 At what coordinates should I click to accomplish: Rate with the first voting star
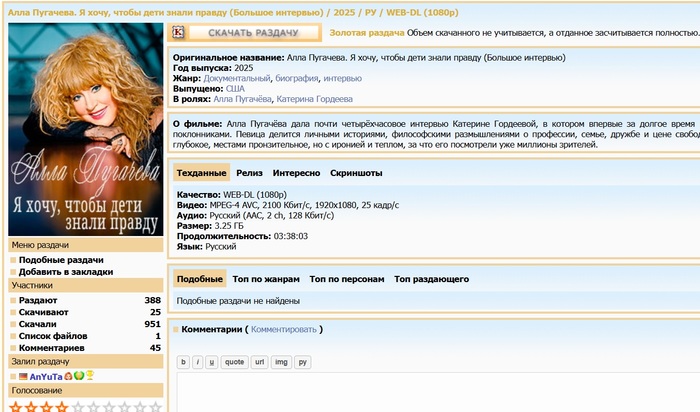point(16,406)
